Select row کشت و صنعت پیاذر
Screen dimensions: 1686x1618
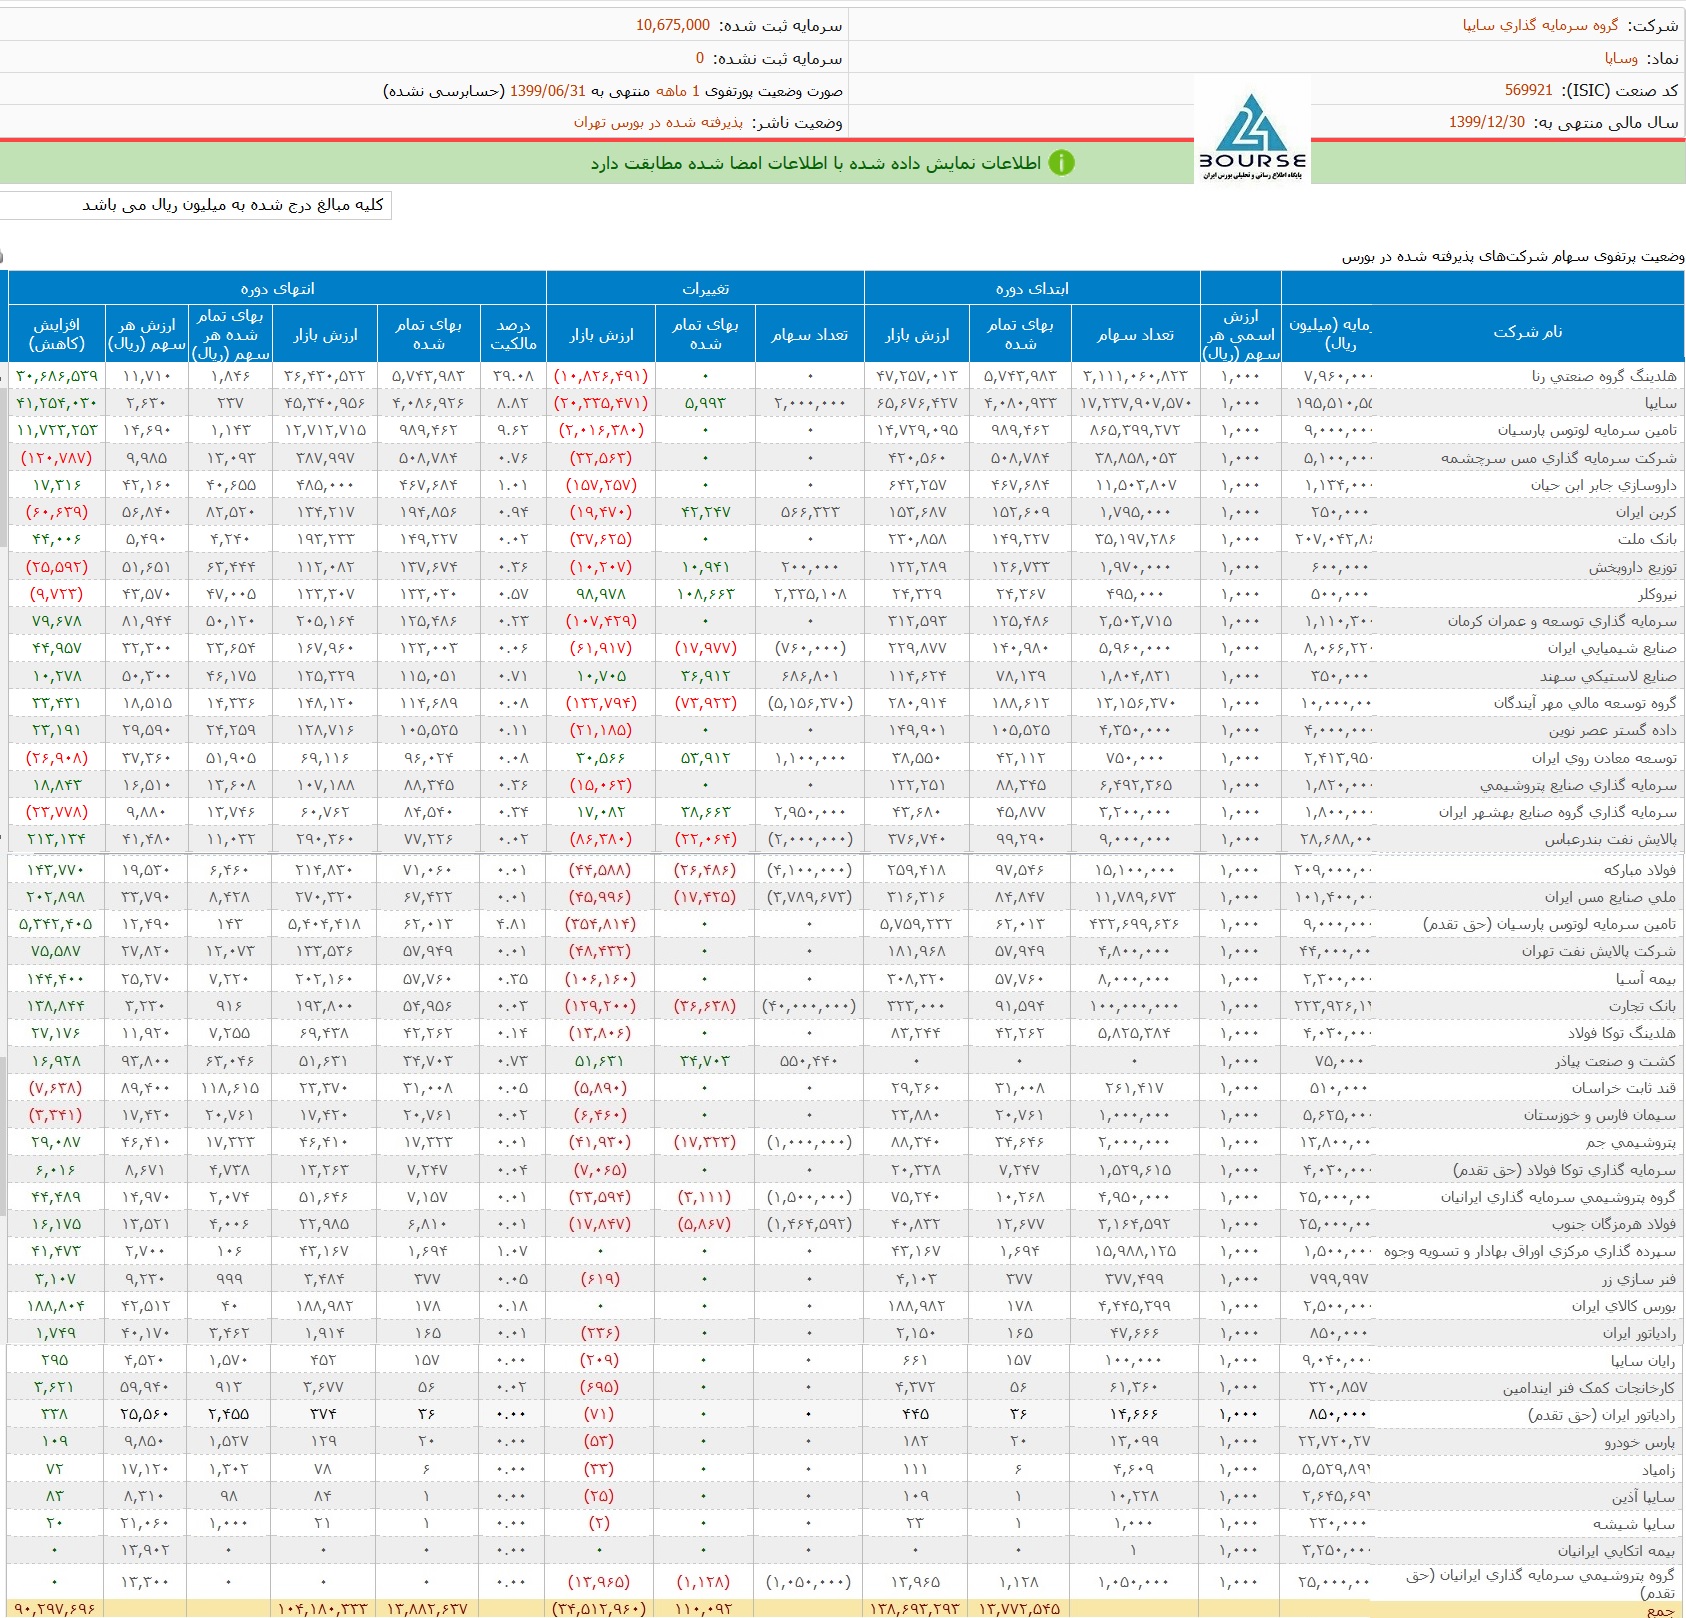(846, 1061)
